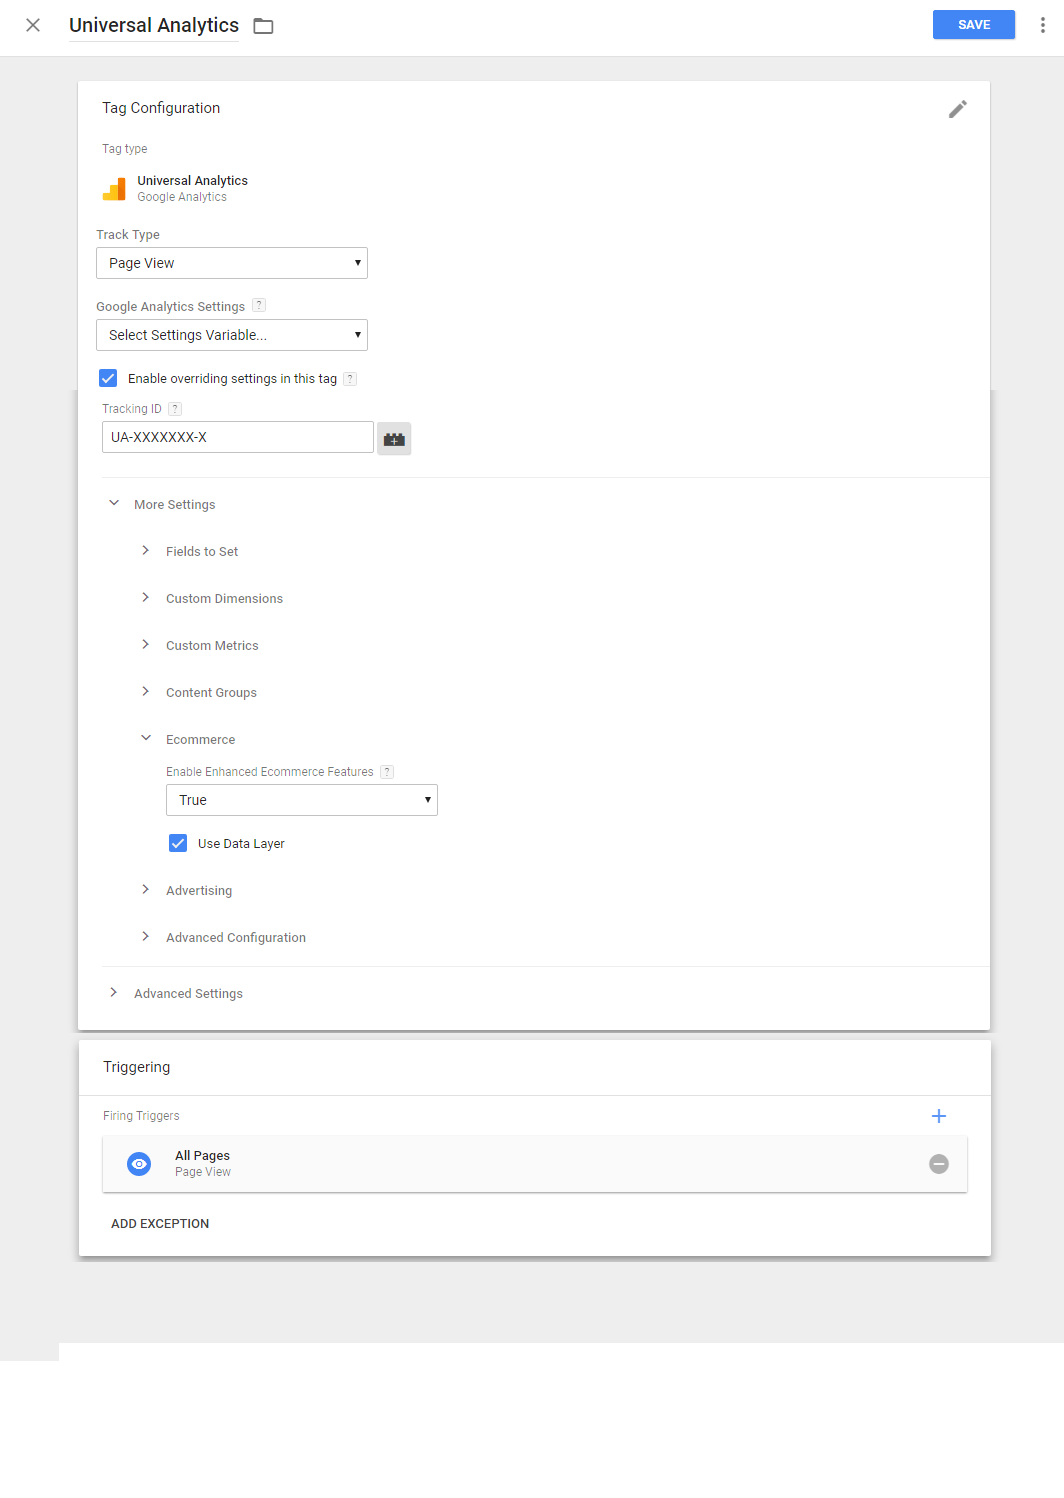Click the plus icon to add firing trigger

click(939, 1116)
